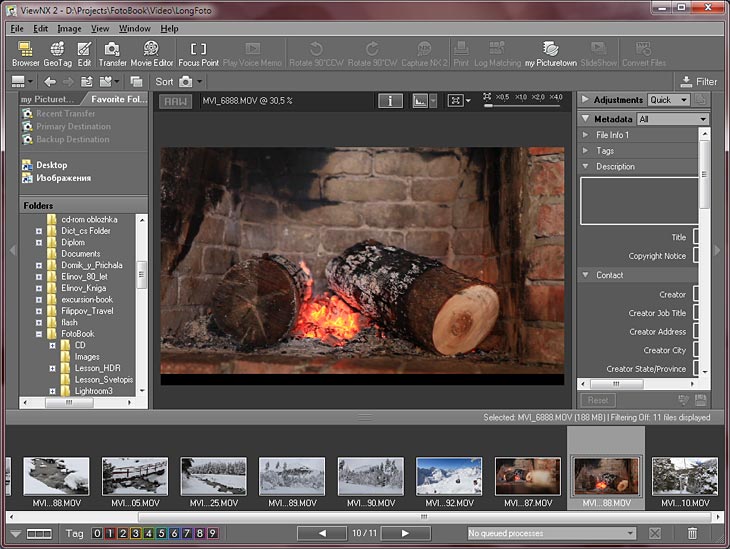The height and width of the screenshot is (549, 730).
Task: Click the Description text field
Action: pos(639,201)
